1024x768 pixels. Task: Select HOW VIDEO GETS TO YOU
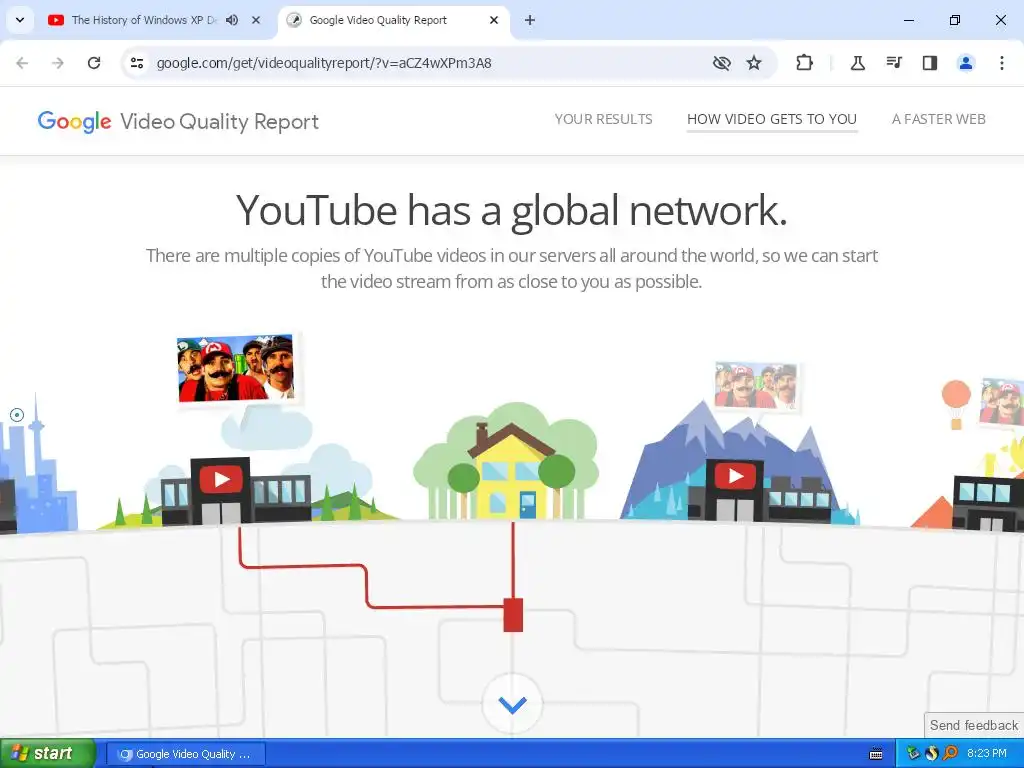pos(772,119)
